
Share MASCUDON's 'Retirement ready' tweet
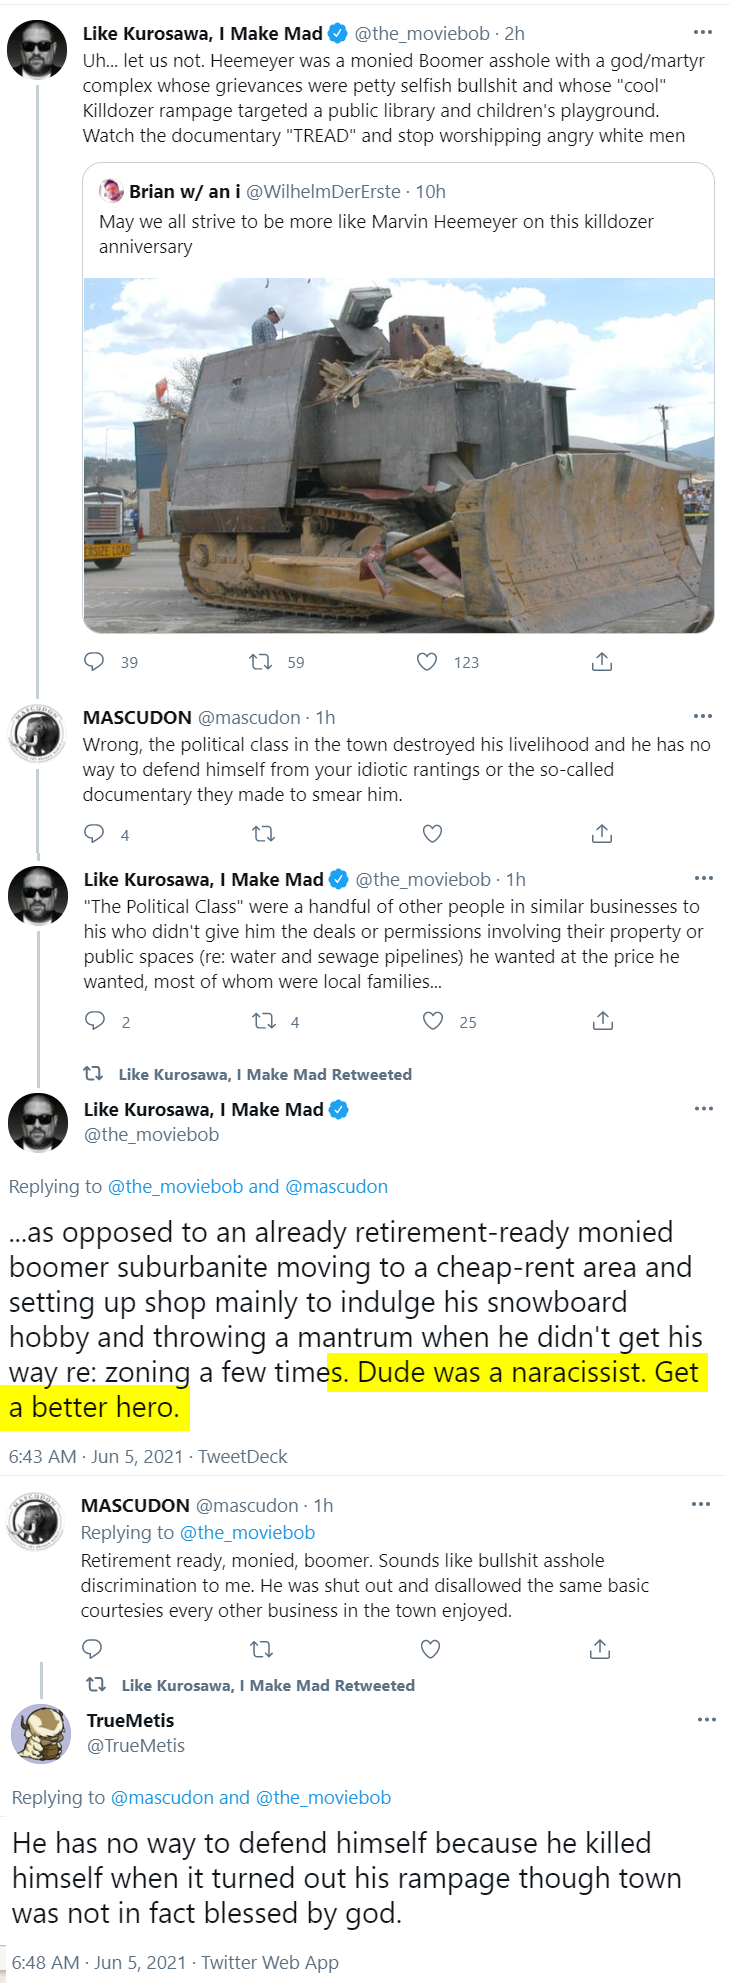600,1649
